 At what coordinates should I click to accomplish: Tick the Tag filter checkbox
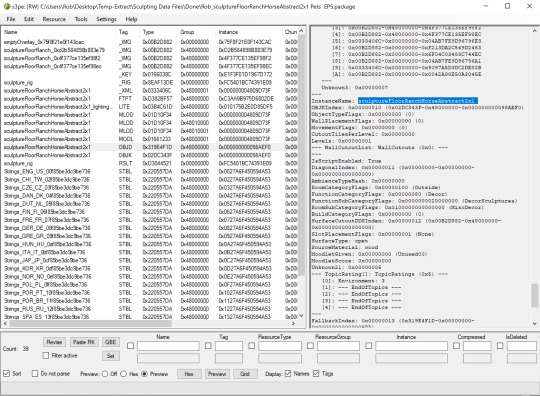point(208,346)
